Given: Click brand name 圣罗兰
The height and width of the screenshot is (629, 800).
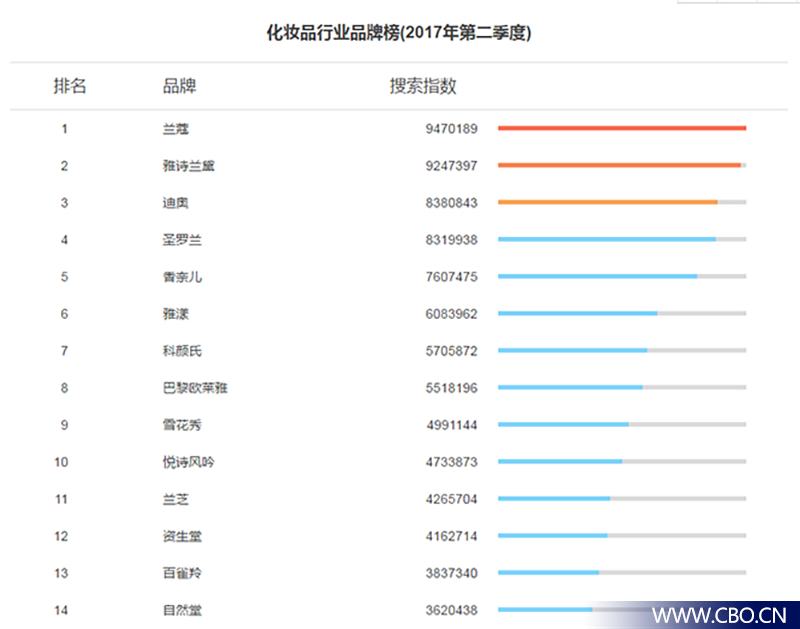Looking at the screenshot, I should coord(182,240).
